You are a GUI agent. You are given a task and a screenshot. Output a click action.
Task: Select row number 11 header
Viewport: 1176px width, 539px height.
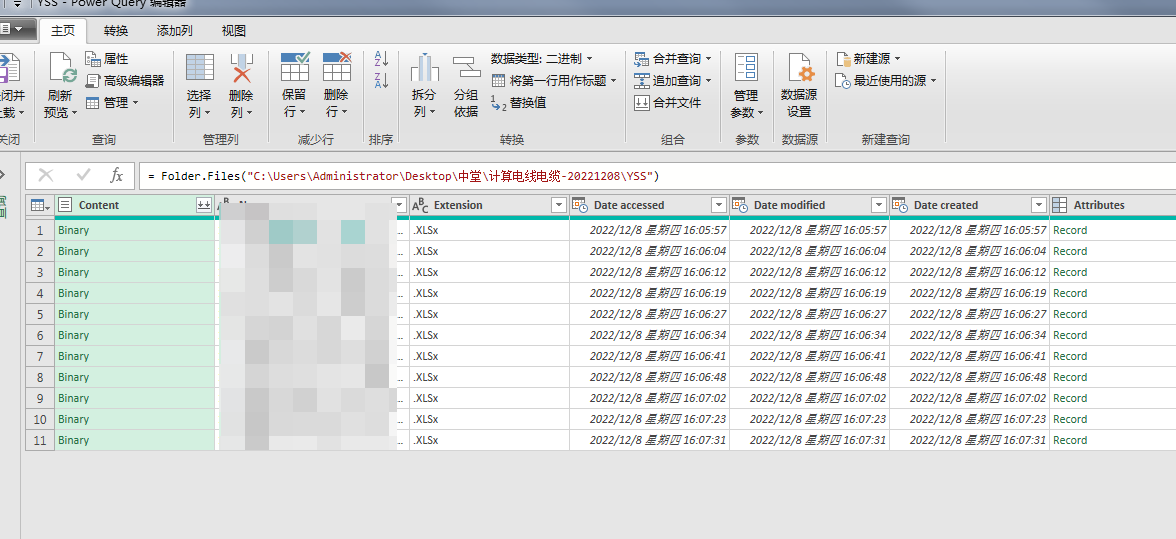40,440
